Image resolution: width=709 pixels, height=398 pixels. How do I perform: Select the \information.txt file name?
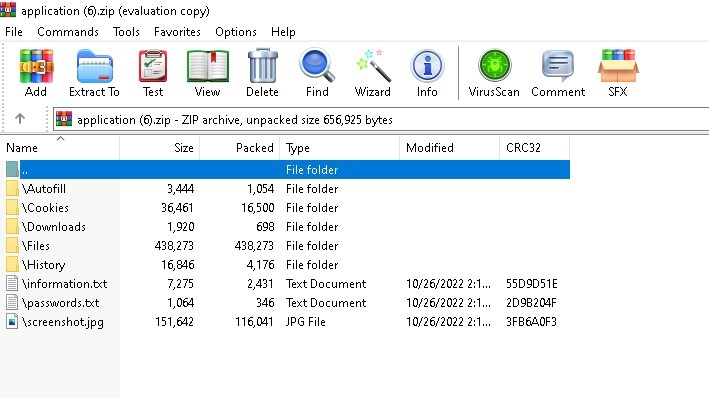coord(65,284)
